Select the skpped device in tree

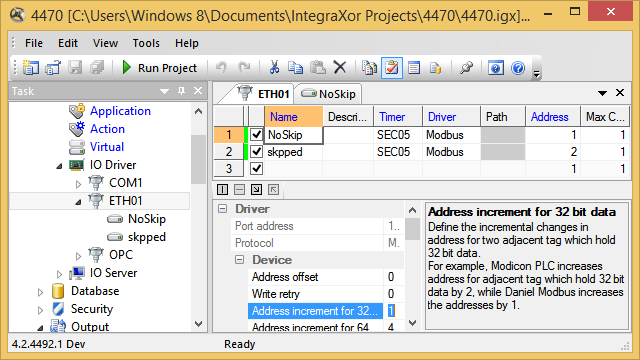tap(147, 237)
